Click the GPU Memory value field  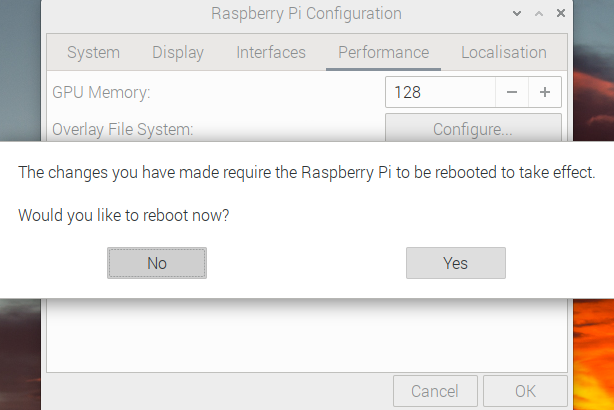[440, 92]
